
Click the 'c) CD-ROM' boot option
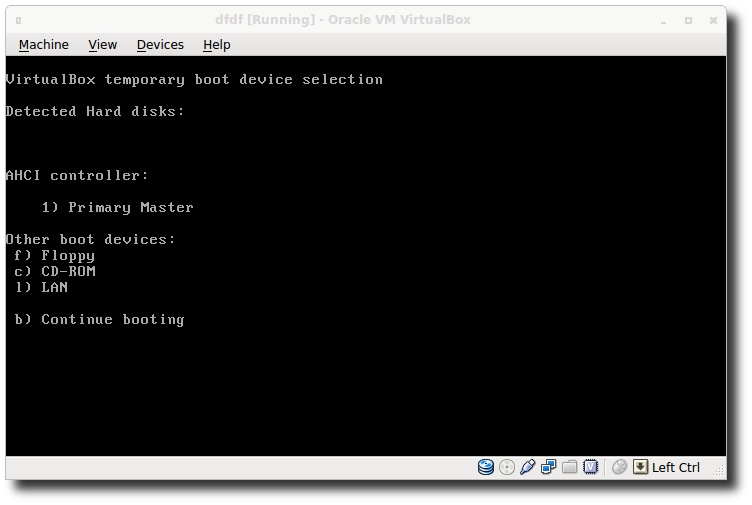tap(55, 271)
